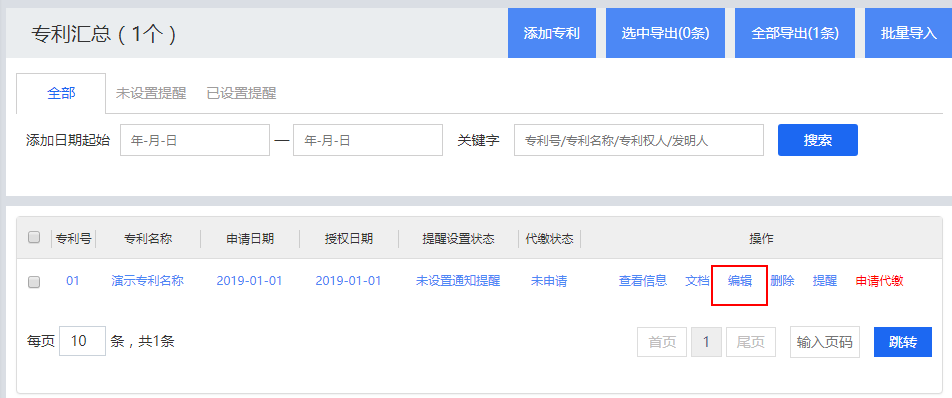Click red 申请代缴 link
The height and width of the screenshot is (398, 952).
coord(879,281)
